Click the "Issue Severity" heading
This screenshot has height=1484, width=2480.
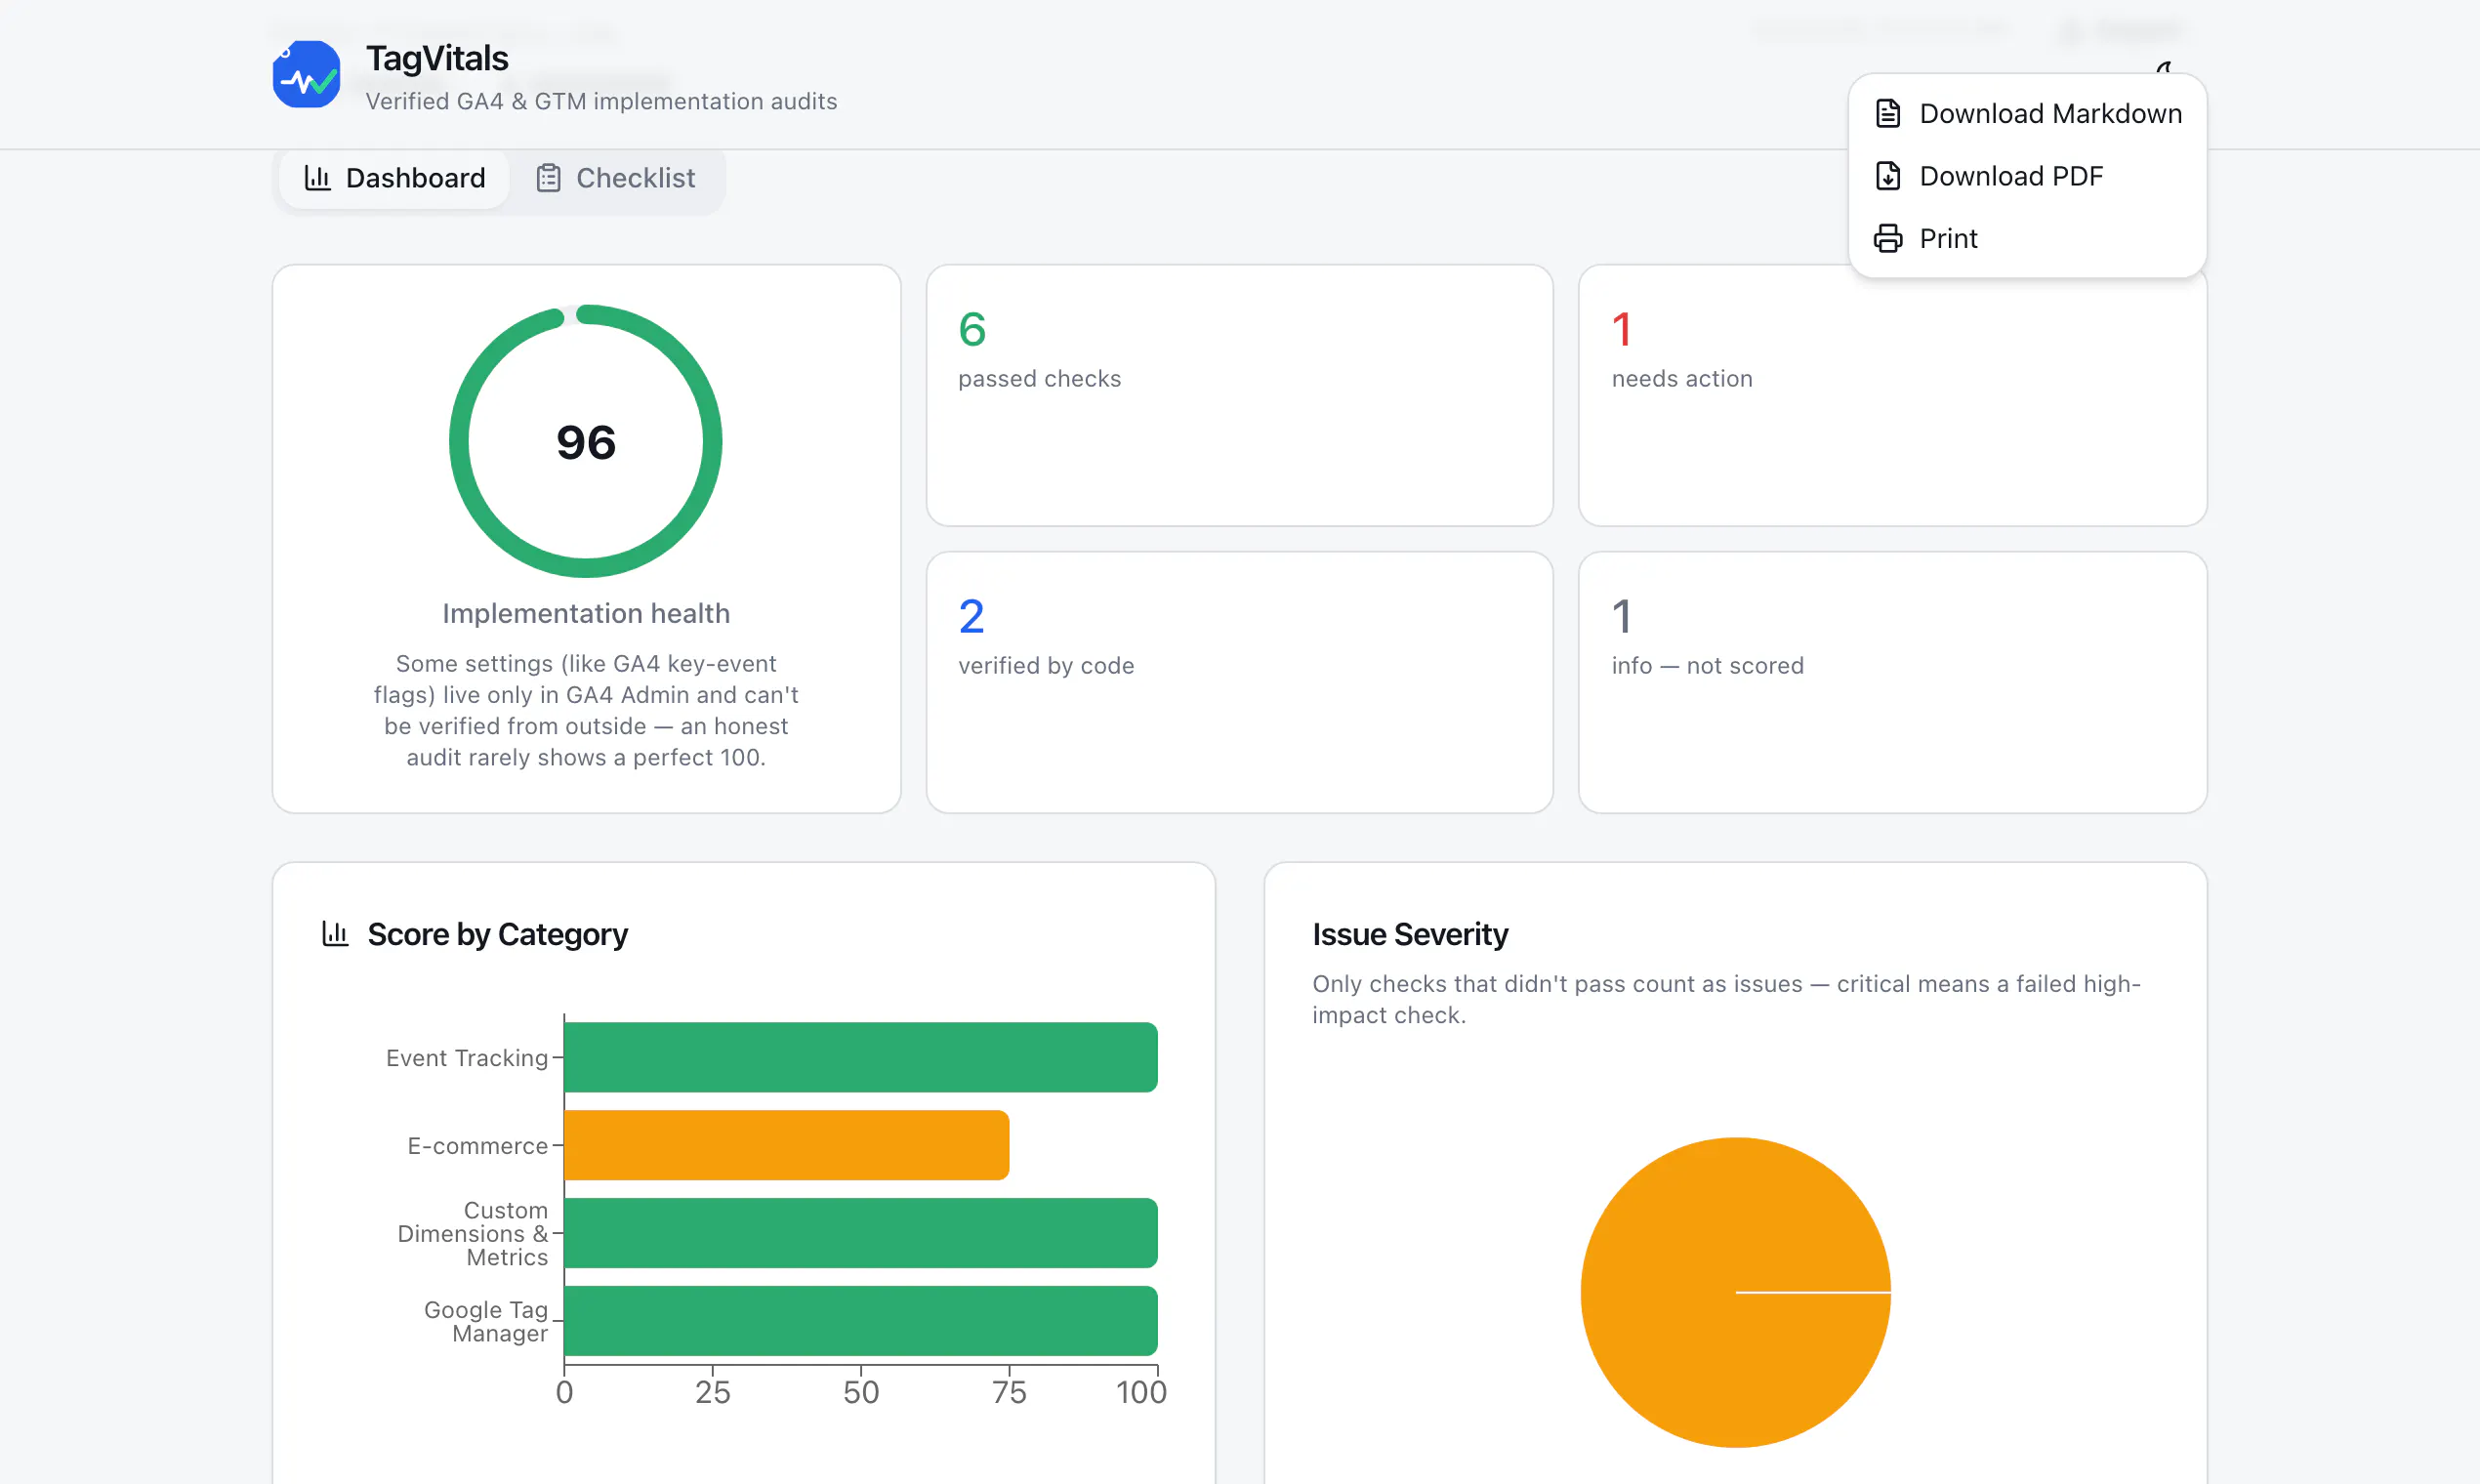(1410, 934)
